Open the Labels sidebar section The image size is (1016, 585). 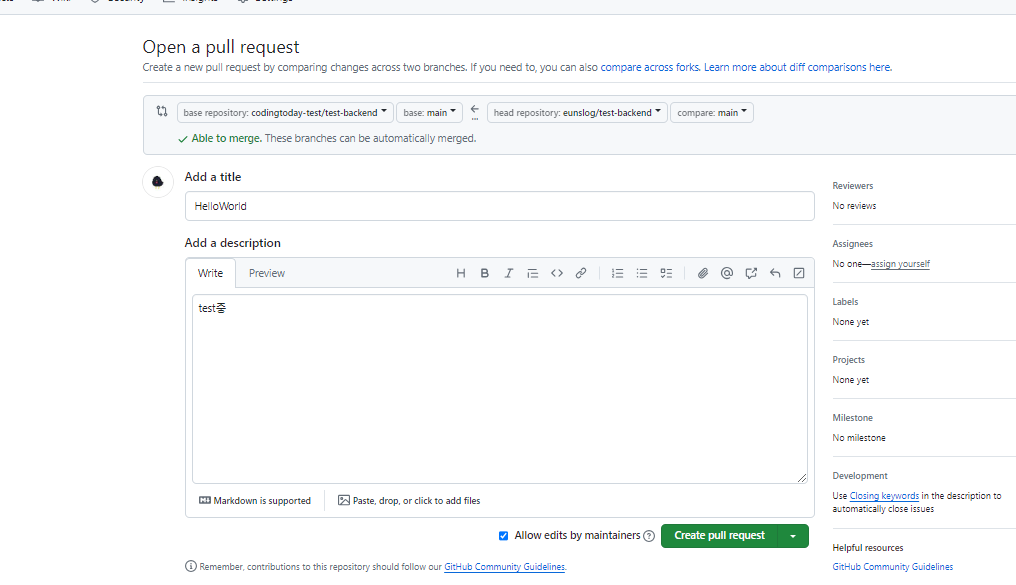pos(845,302)
